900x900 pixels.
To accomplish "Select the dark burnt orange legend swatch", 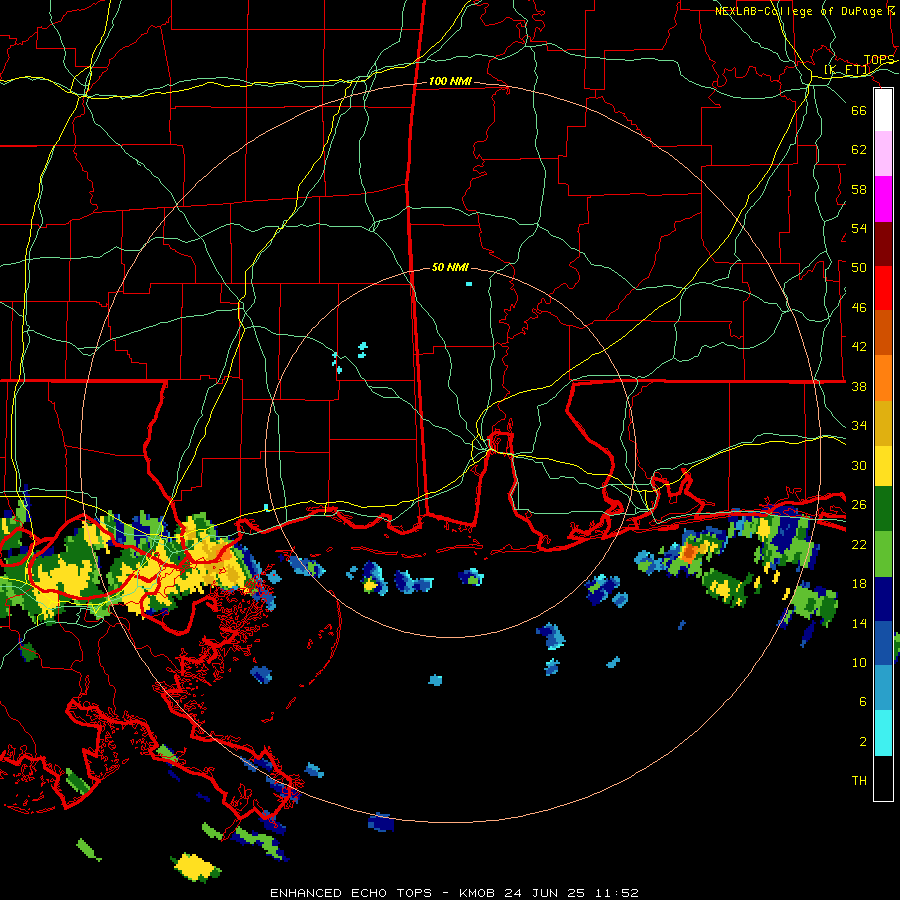I will (883, 333).
